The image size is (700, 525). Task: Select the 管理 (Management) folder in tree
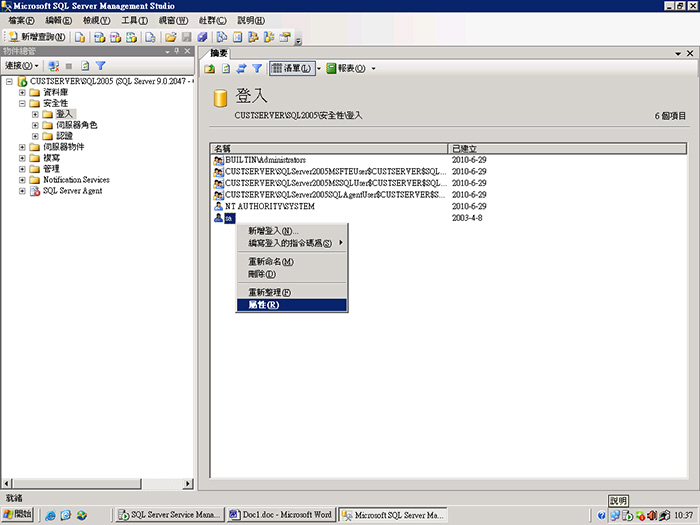(51, 169)
